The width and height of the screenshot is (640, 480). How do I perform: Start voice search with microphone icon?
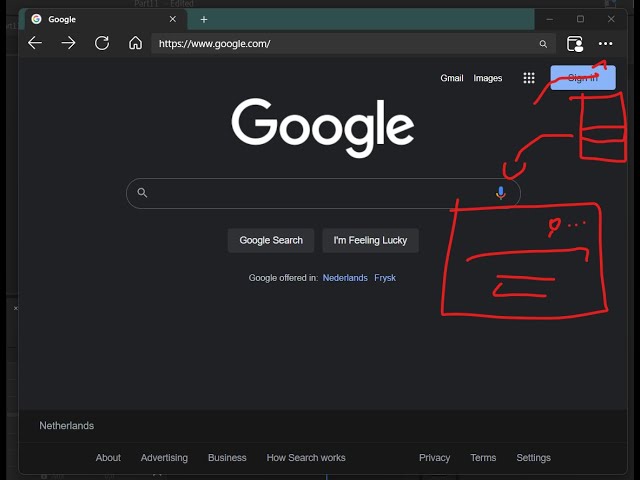point(500,193)
